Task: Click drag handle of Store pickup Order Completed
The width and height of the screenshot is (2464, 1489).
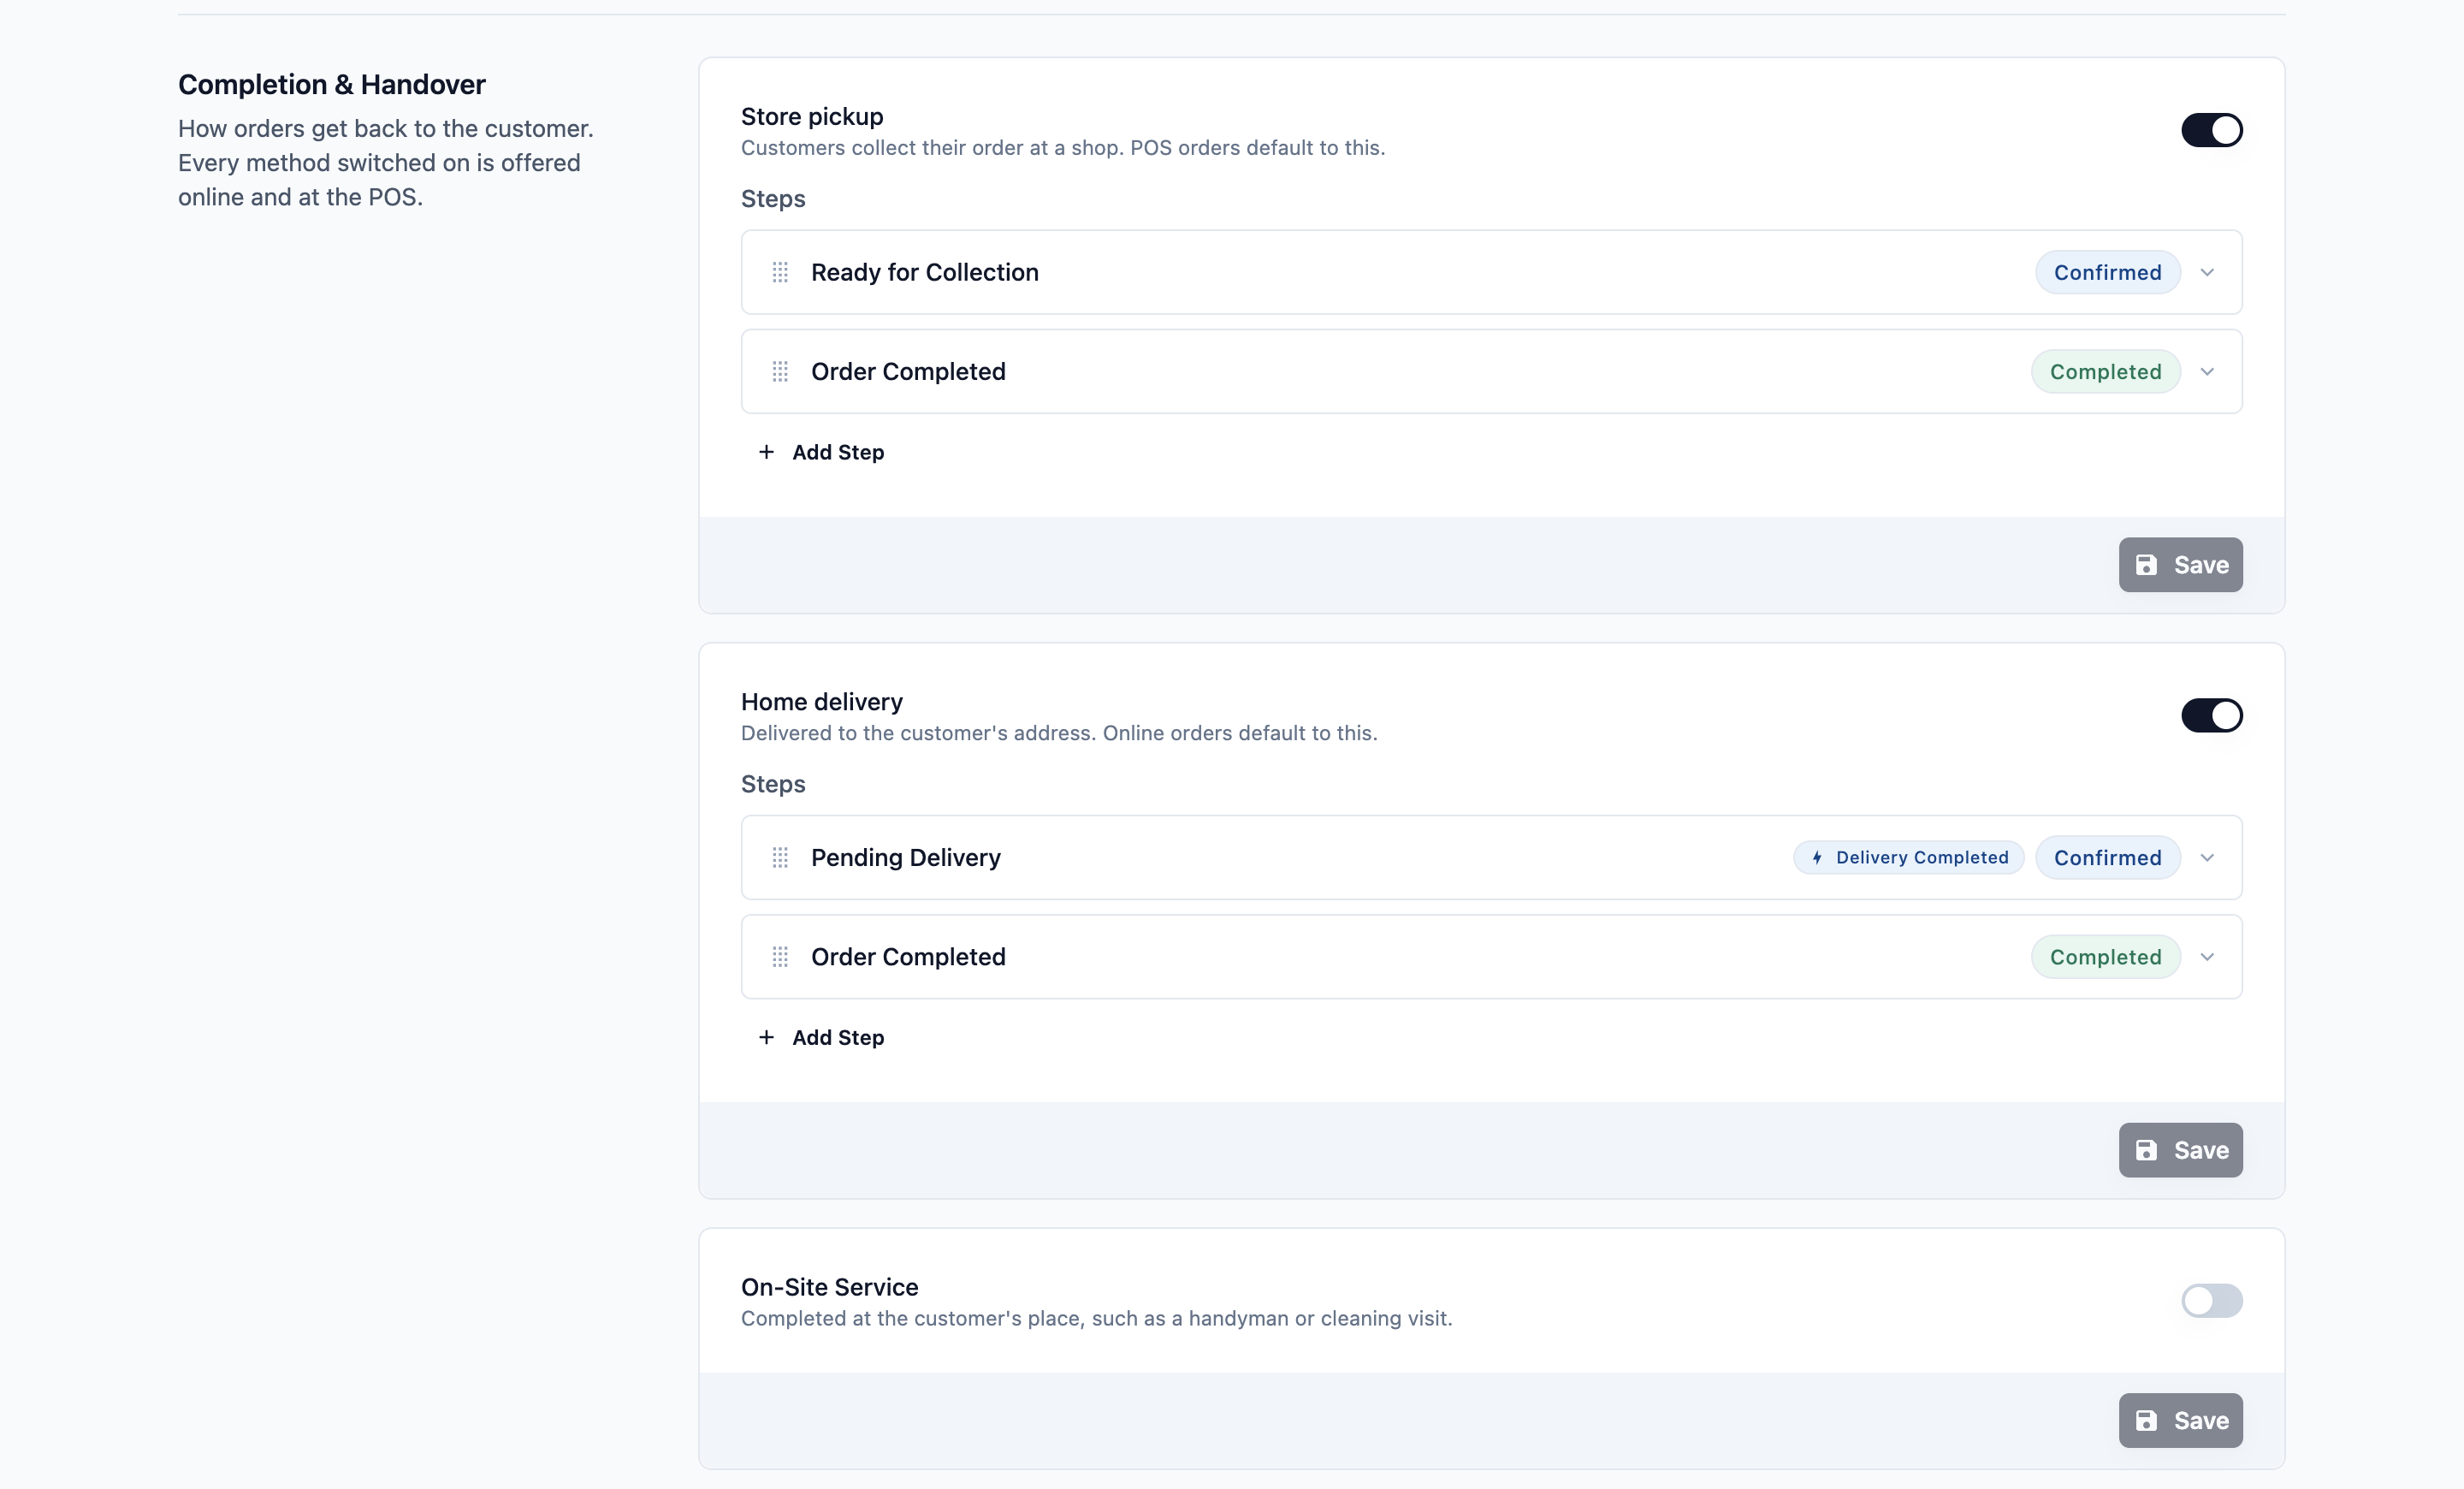Action: [x=780, y=371]
